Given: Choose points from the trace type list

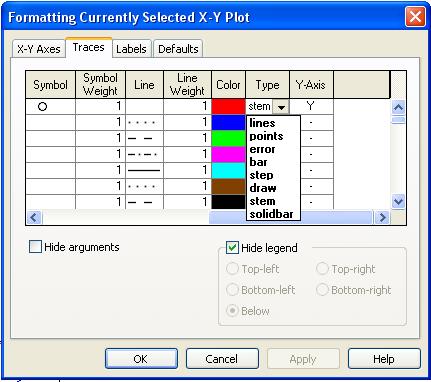Looking at the screenshot, I should click(x=266, y=136).
